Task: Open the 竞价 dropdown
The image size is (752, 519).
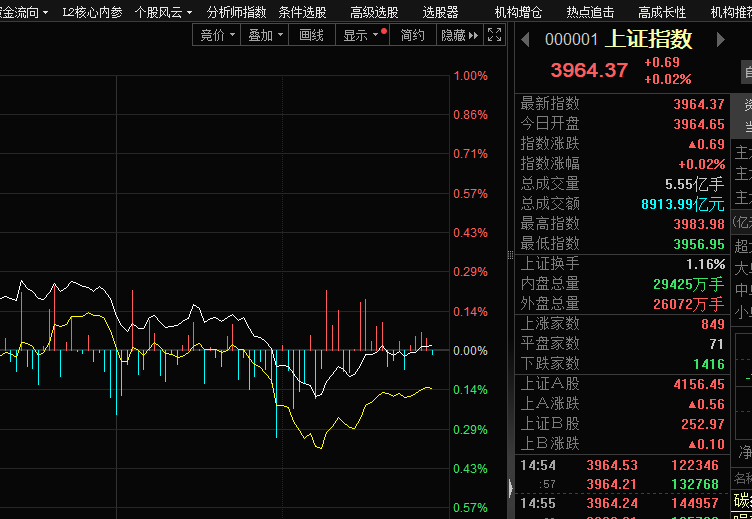Action: 218,35
